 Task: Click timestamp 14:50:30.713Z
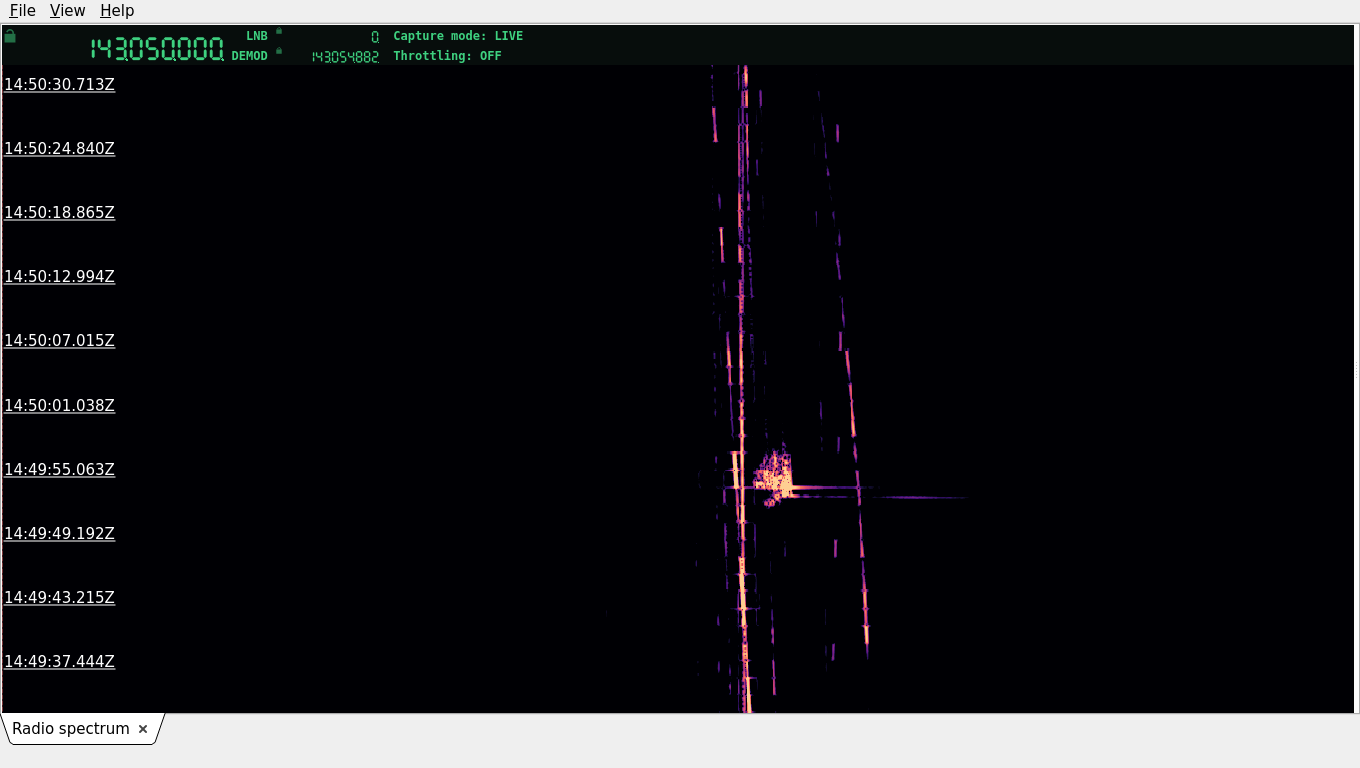pos(59,85)
